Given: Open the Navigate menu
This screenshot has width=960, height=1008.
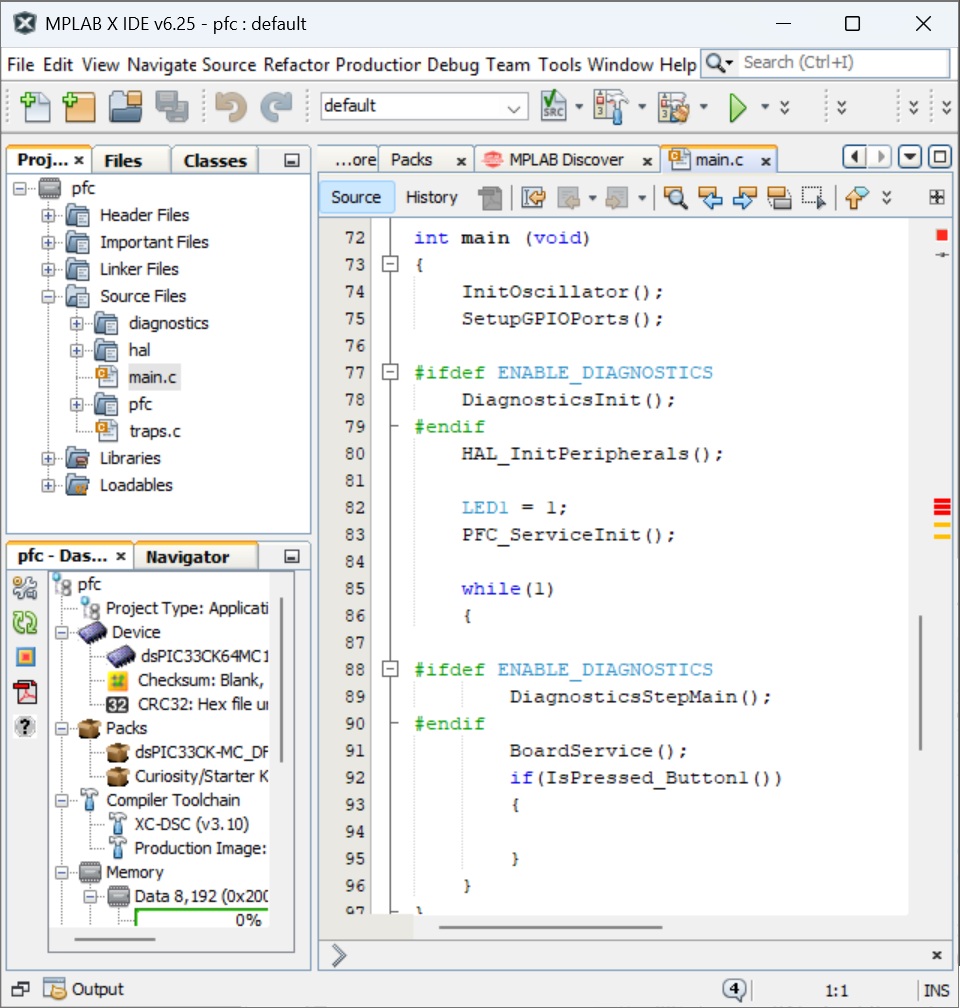Looking at the screenshot, I should click(x=162, y=65).
